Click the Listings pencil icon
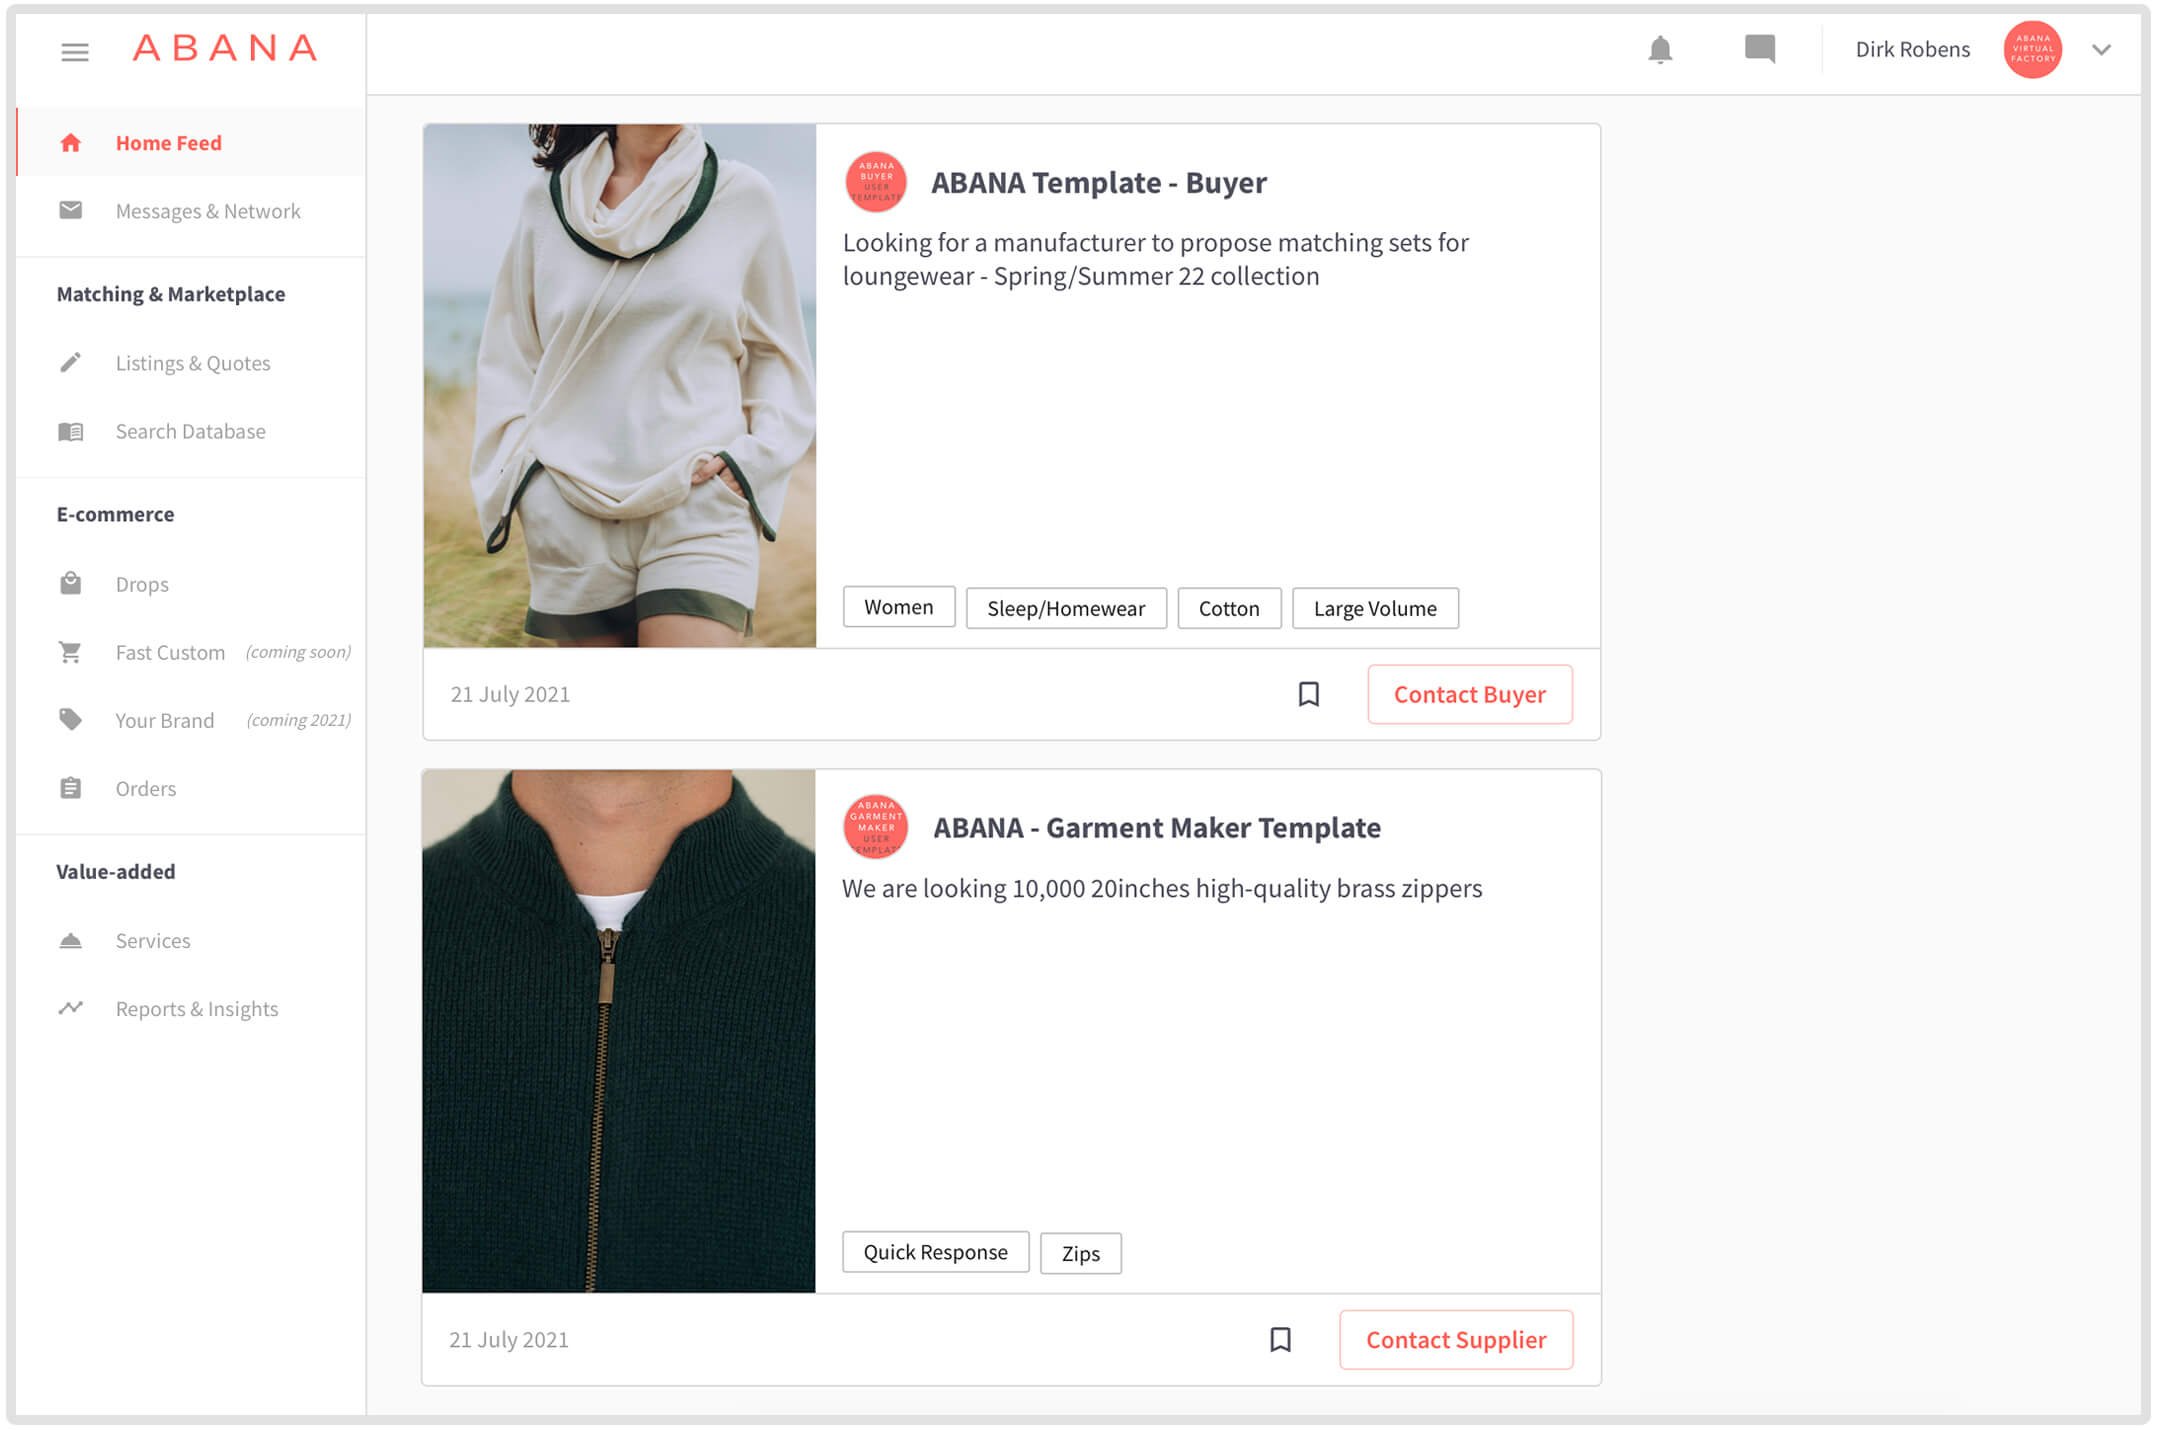 click(70, 362)
